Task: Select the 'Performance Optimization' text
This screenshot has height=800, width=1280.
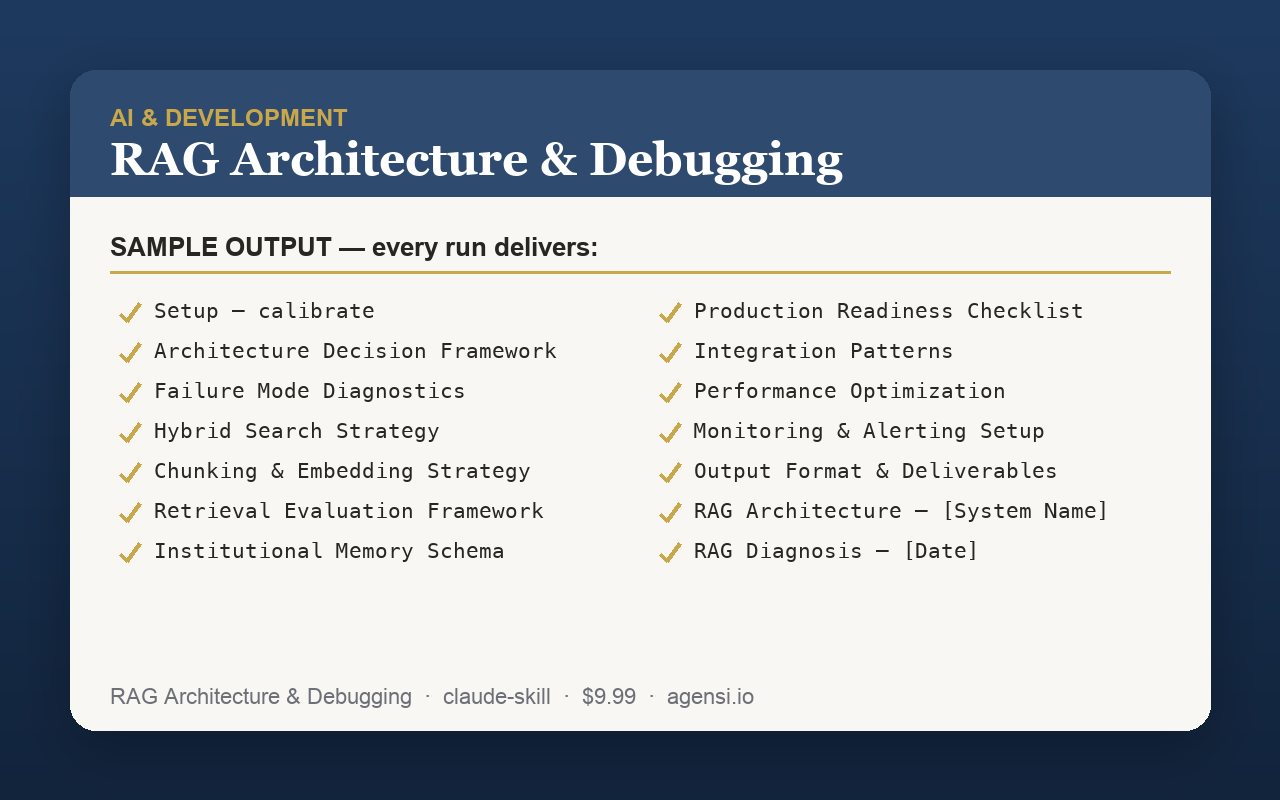Action: tap(850, 391)
